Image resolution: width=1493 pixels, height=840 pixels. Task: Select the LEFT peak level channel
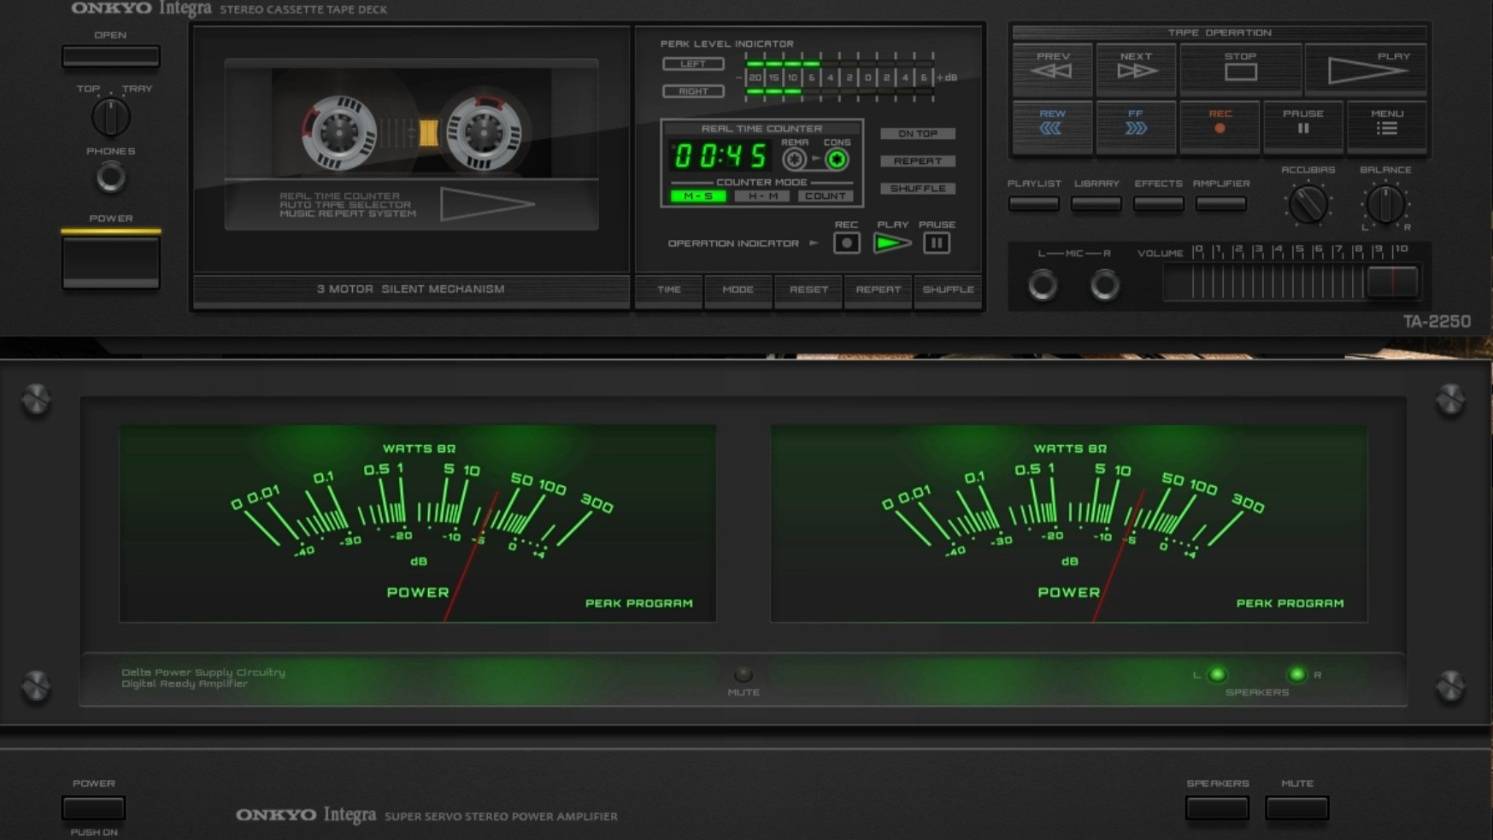[x=693, y=64]
